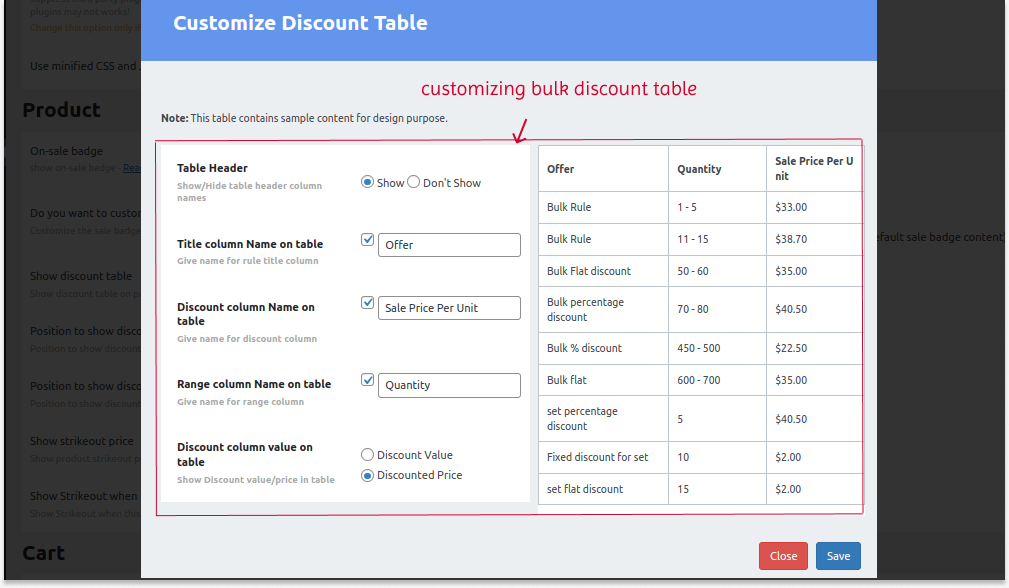
Task: Uncheck the Discount column name checkbox
Action: pyautogui.click(x=367, y=302)
